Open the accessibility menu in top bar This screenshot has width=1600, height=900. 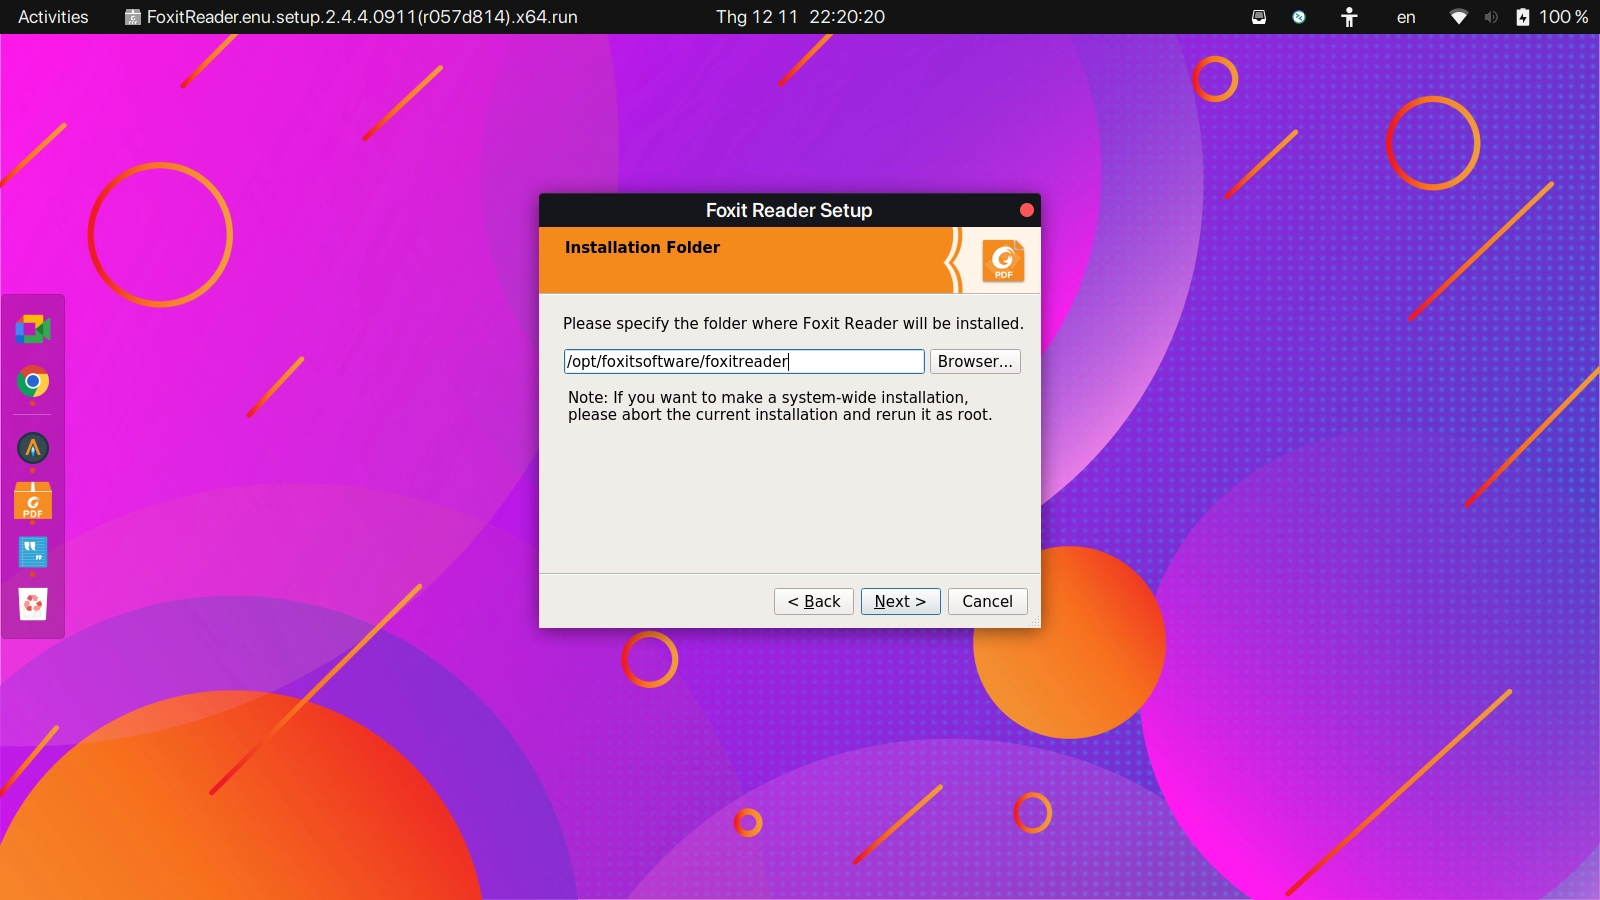pyautogui.click(x=1349, y=17)
